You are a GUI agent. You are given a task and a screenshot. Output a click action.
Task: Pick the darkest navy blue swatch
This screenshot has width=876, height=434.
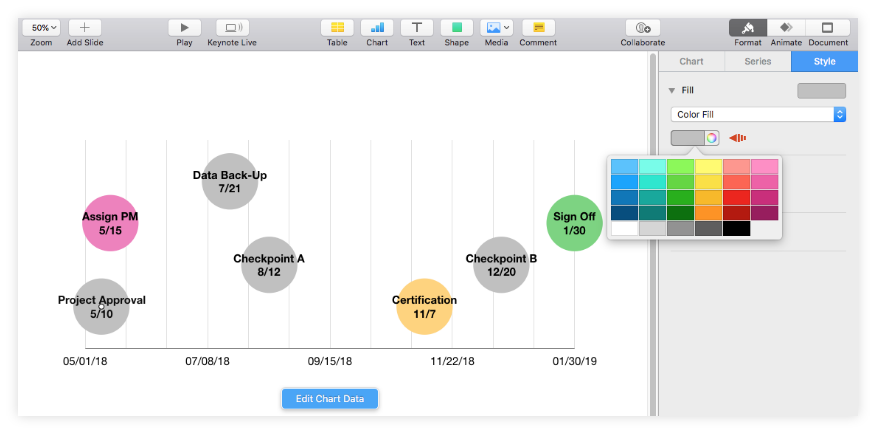coord(625,213)
